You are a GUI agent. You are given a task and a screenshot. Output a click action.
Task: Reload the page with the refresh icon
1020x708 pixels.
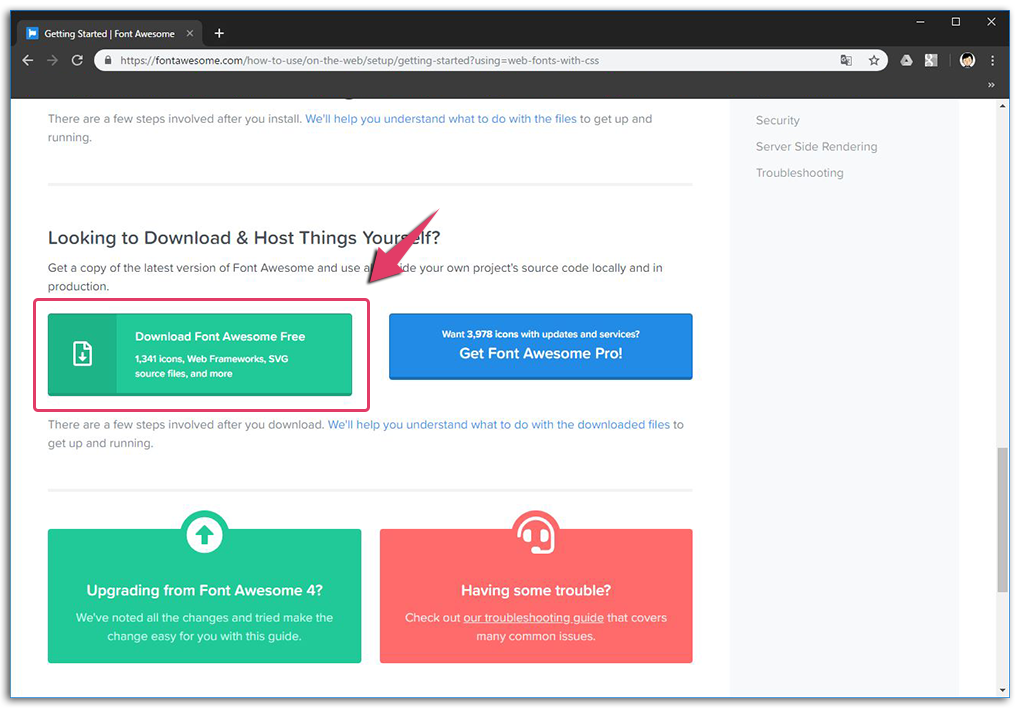[x=77, y=60]
